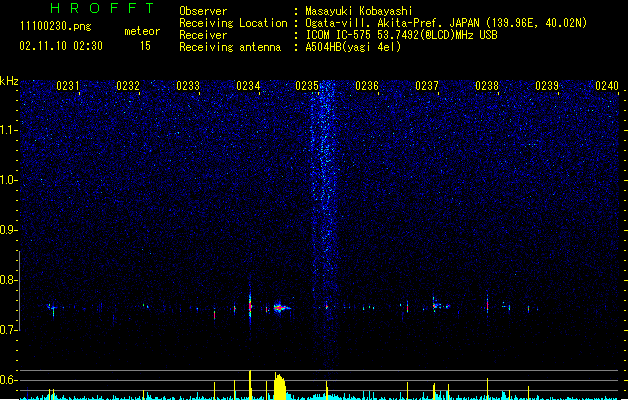Screen dimensions: 629x400
Task: Click the HROFFT title text
Action: click(102, 8)
